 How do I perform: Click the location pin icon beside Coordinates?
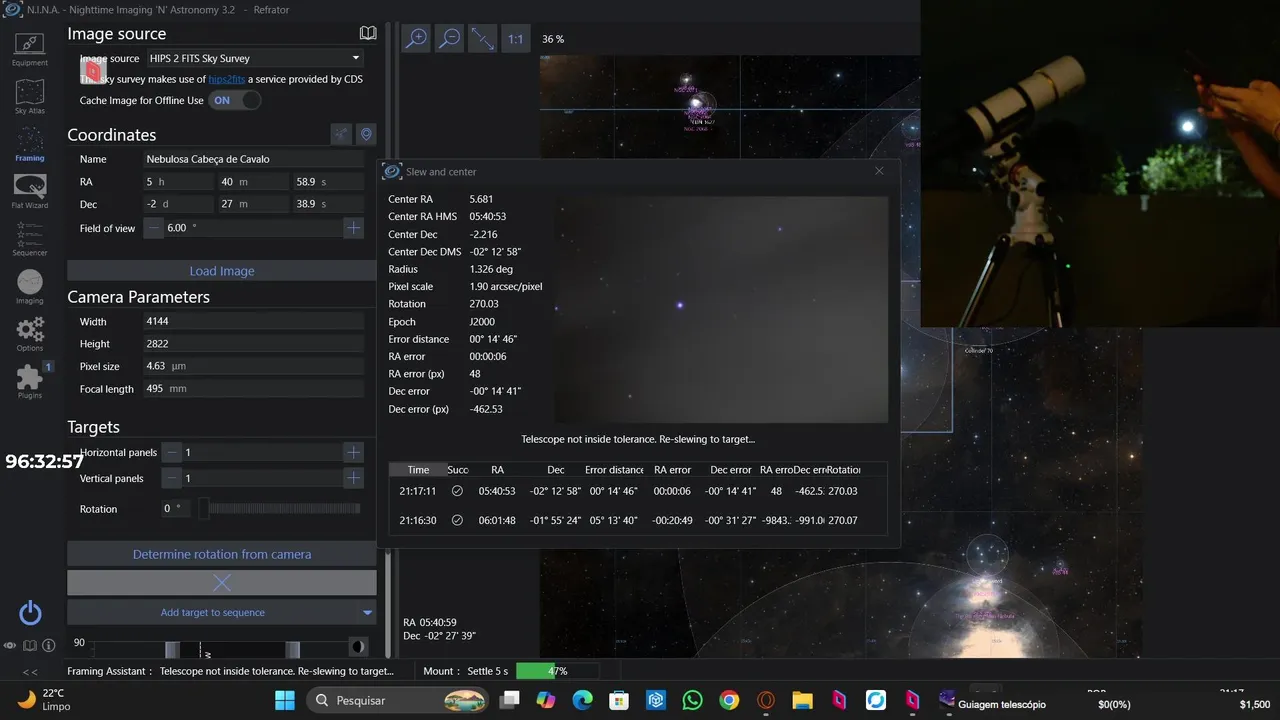pyautogui.click(x=366, y=135)
